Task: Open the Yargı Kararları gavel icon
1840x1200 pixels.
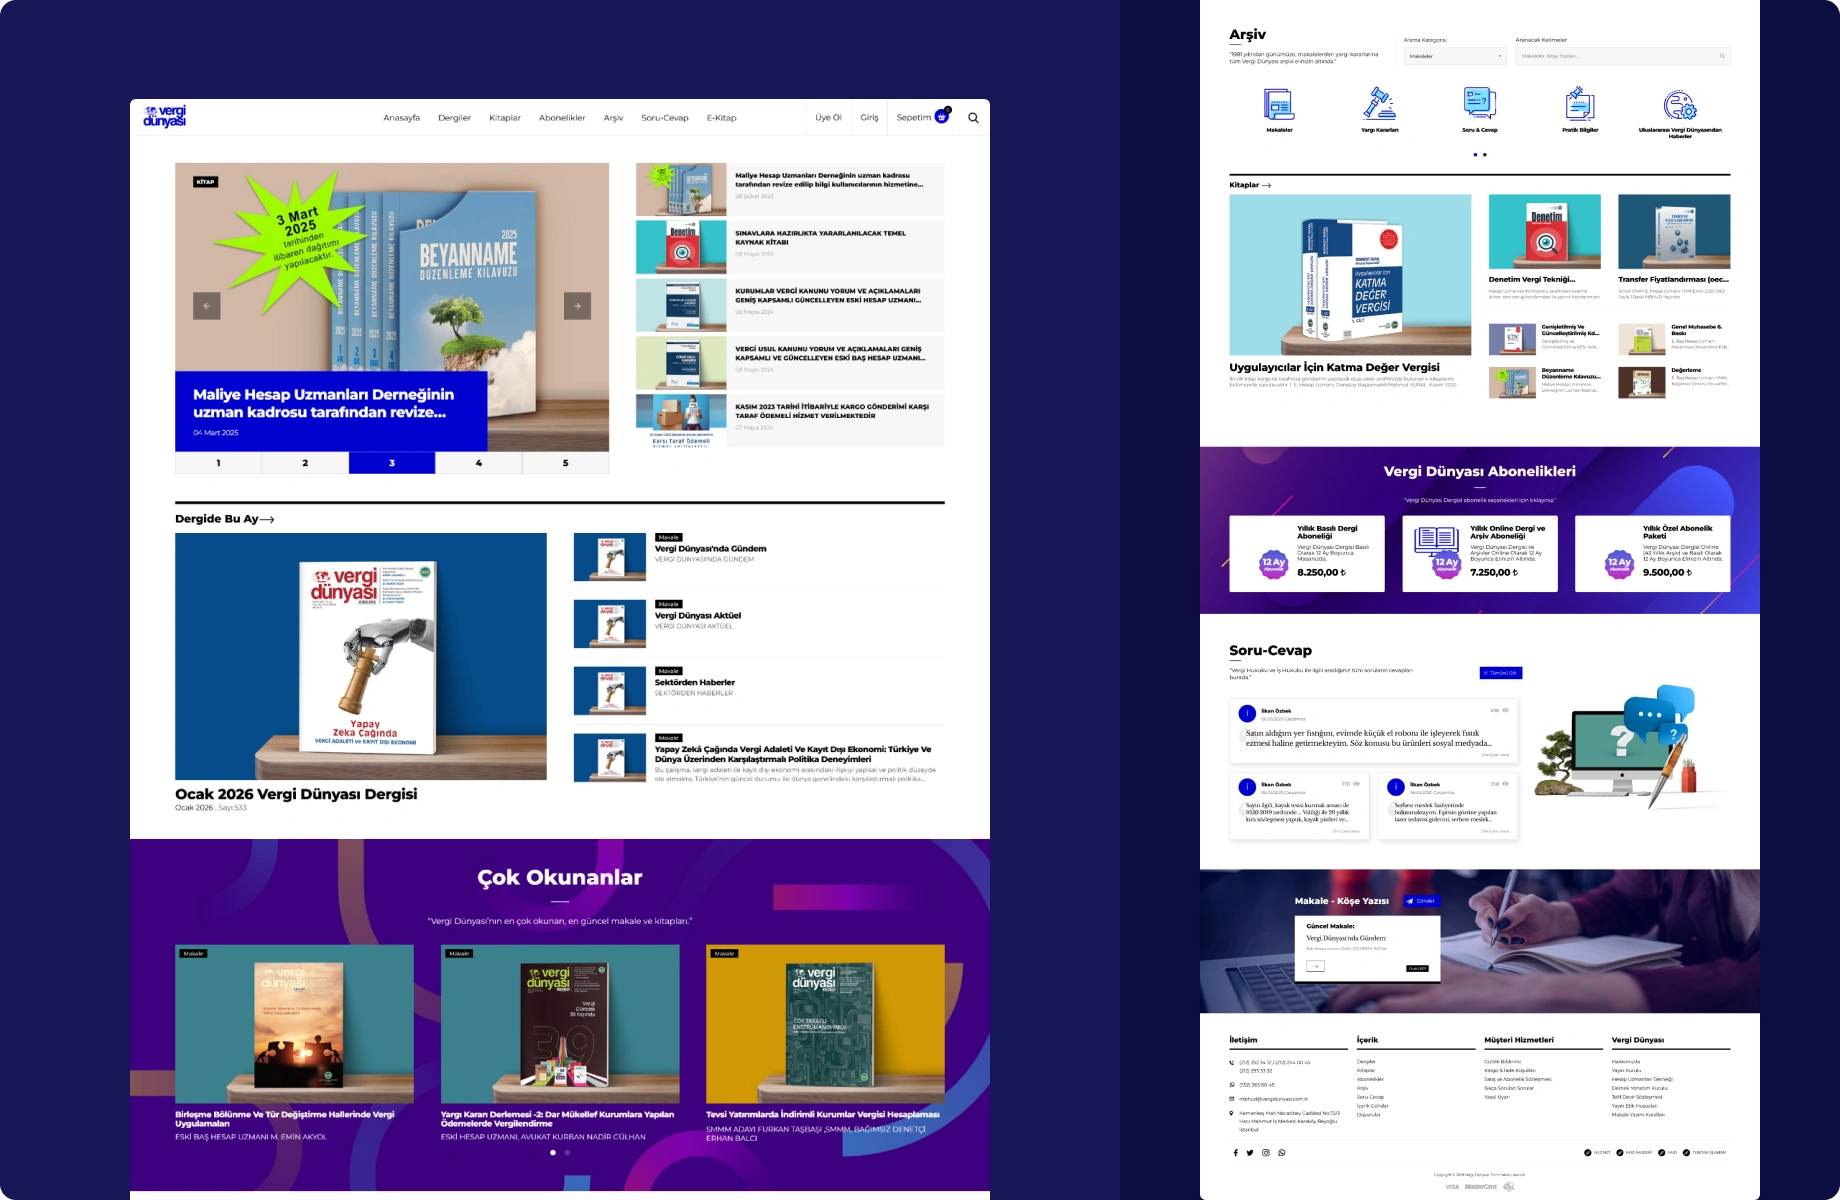Action: tap(1380, 105)
